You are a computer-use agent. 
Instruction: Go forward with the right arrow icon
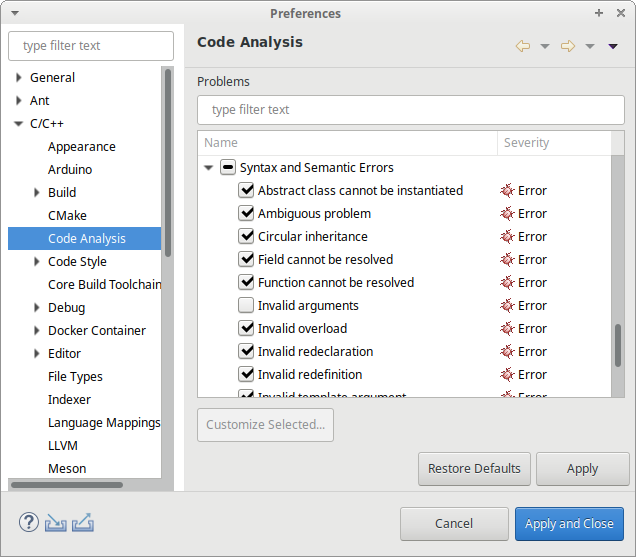(568, 46)
